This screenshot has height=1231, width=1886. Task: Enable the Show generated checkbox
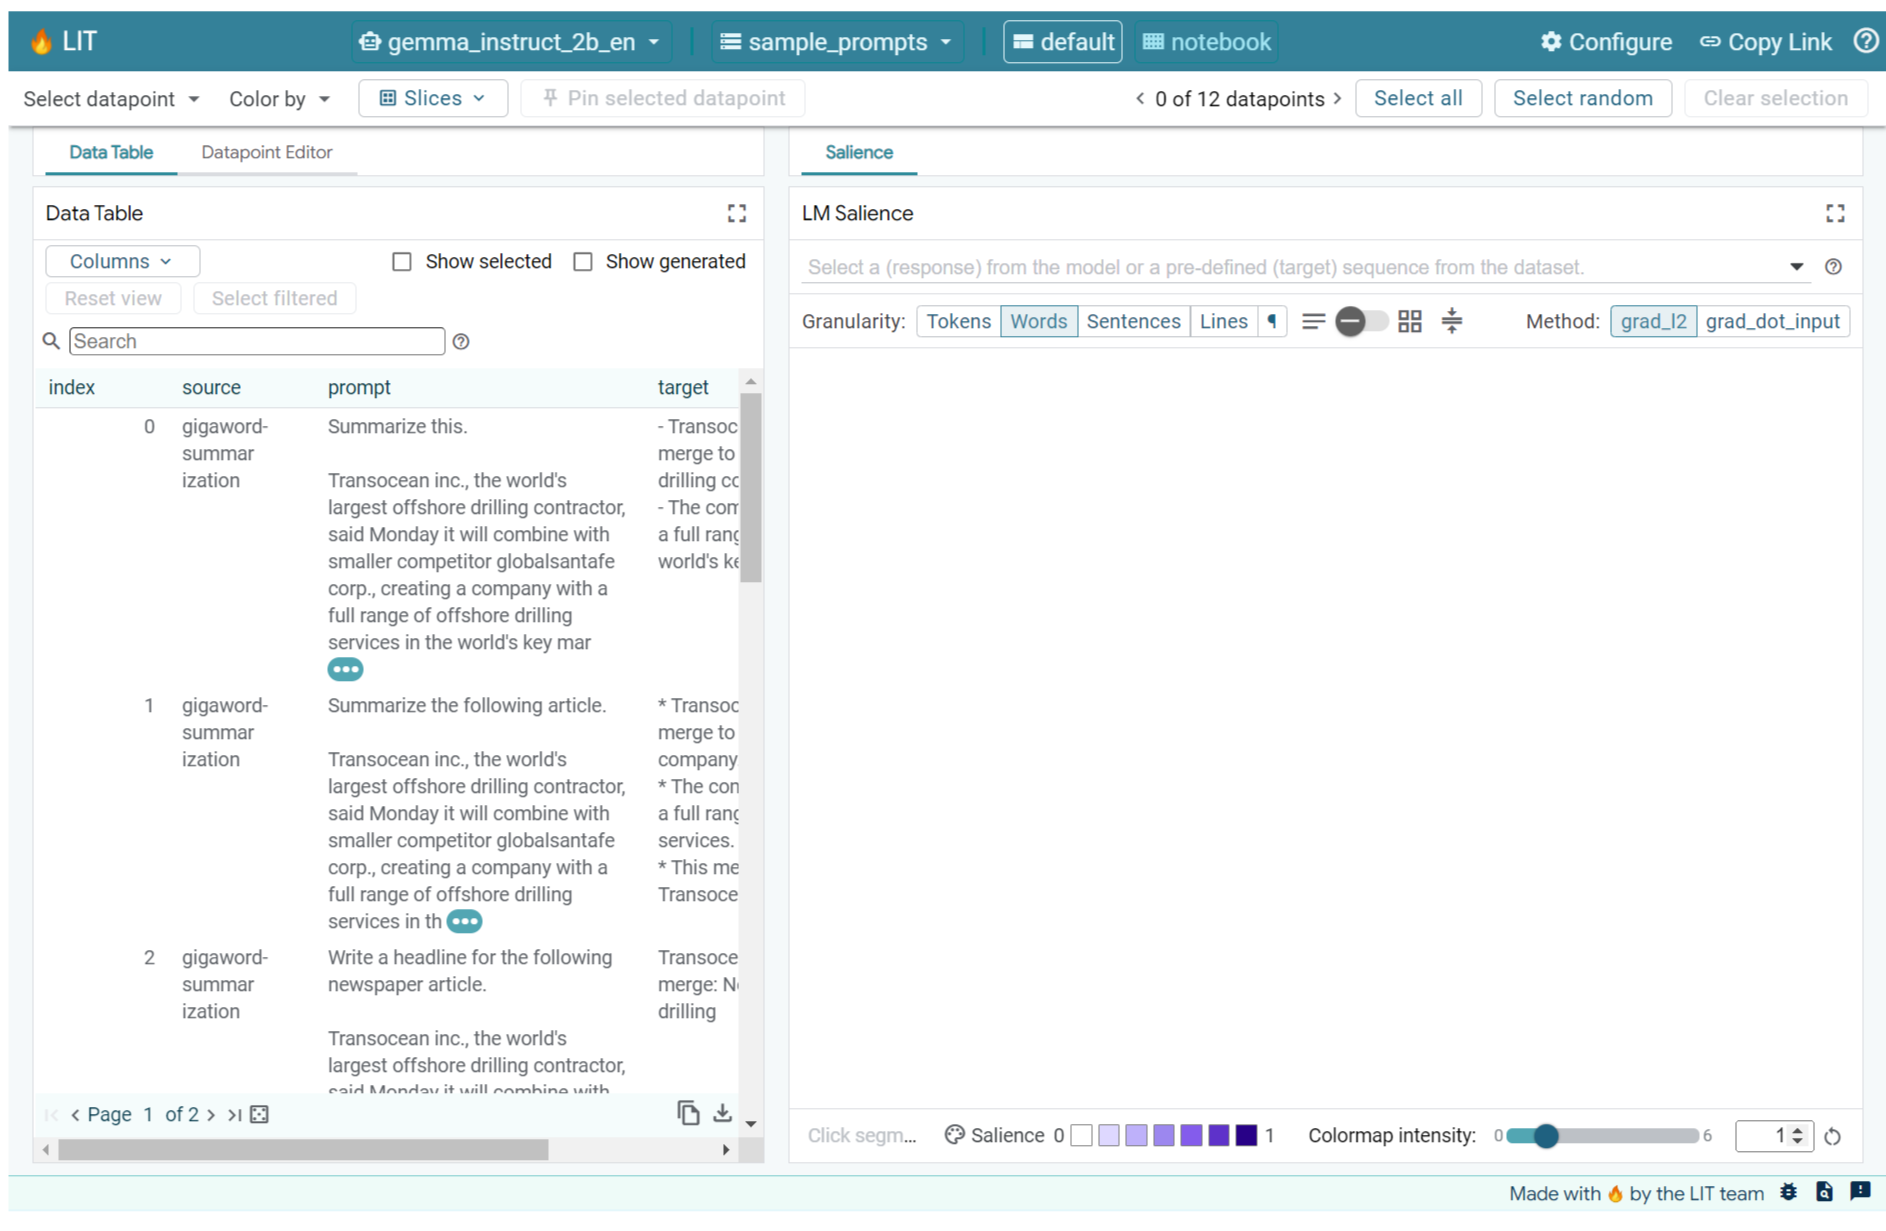coord(583,261)
